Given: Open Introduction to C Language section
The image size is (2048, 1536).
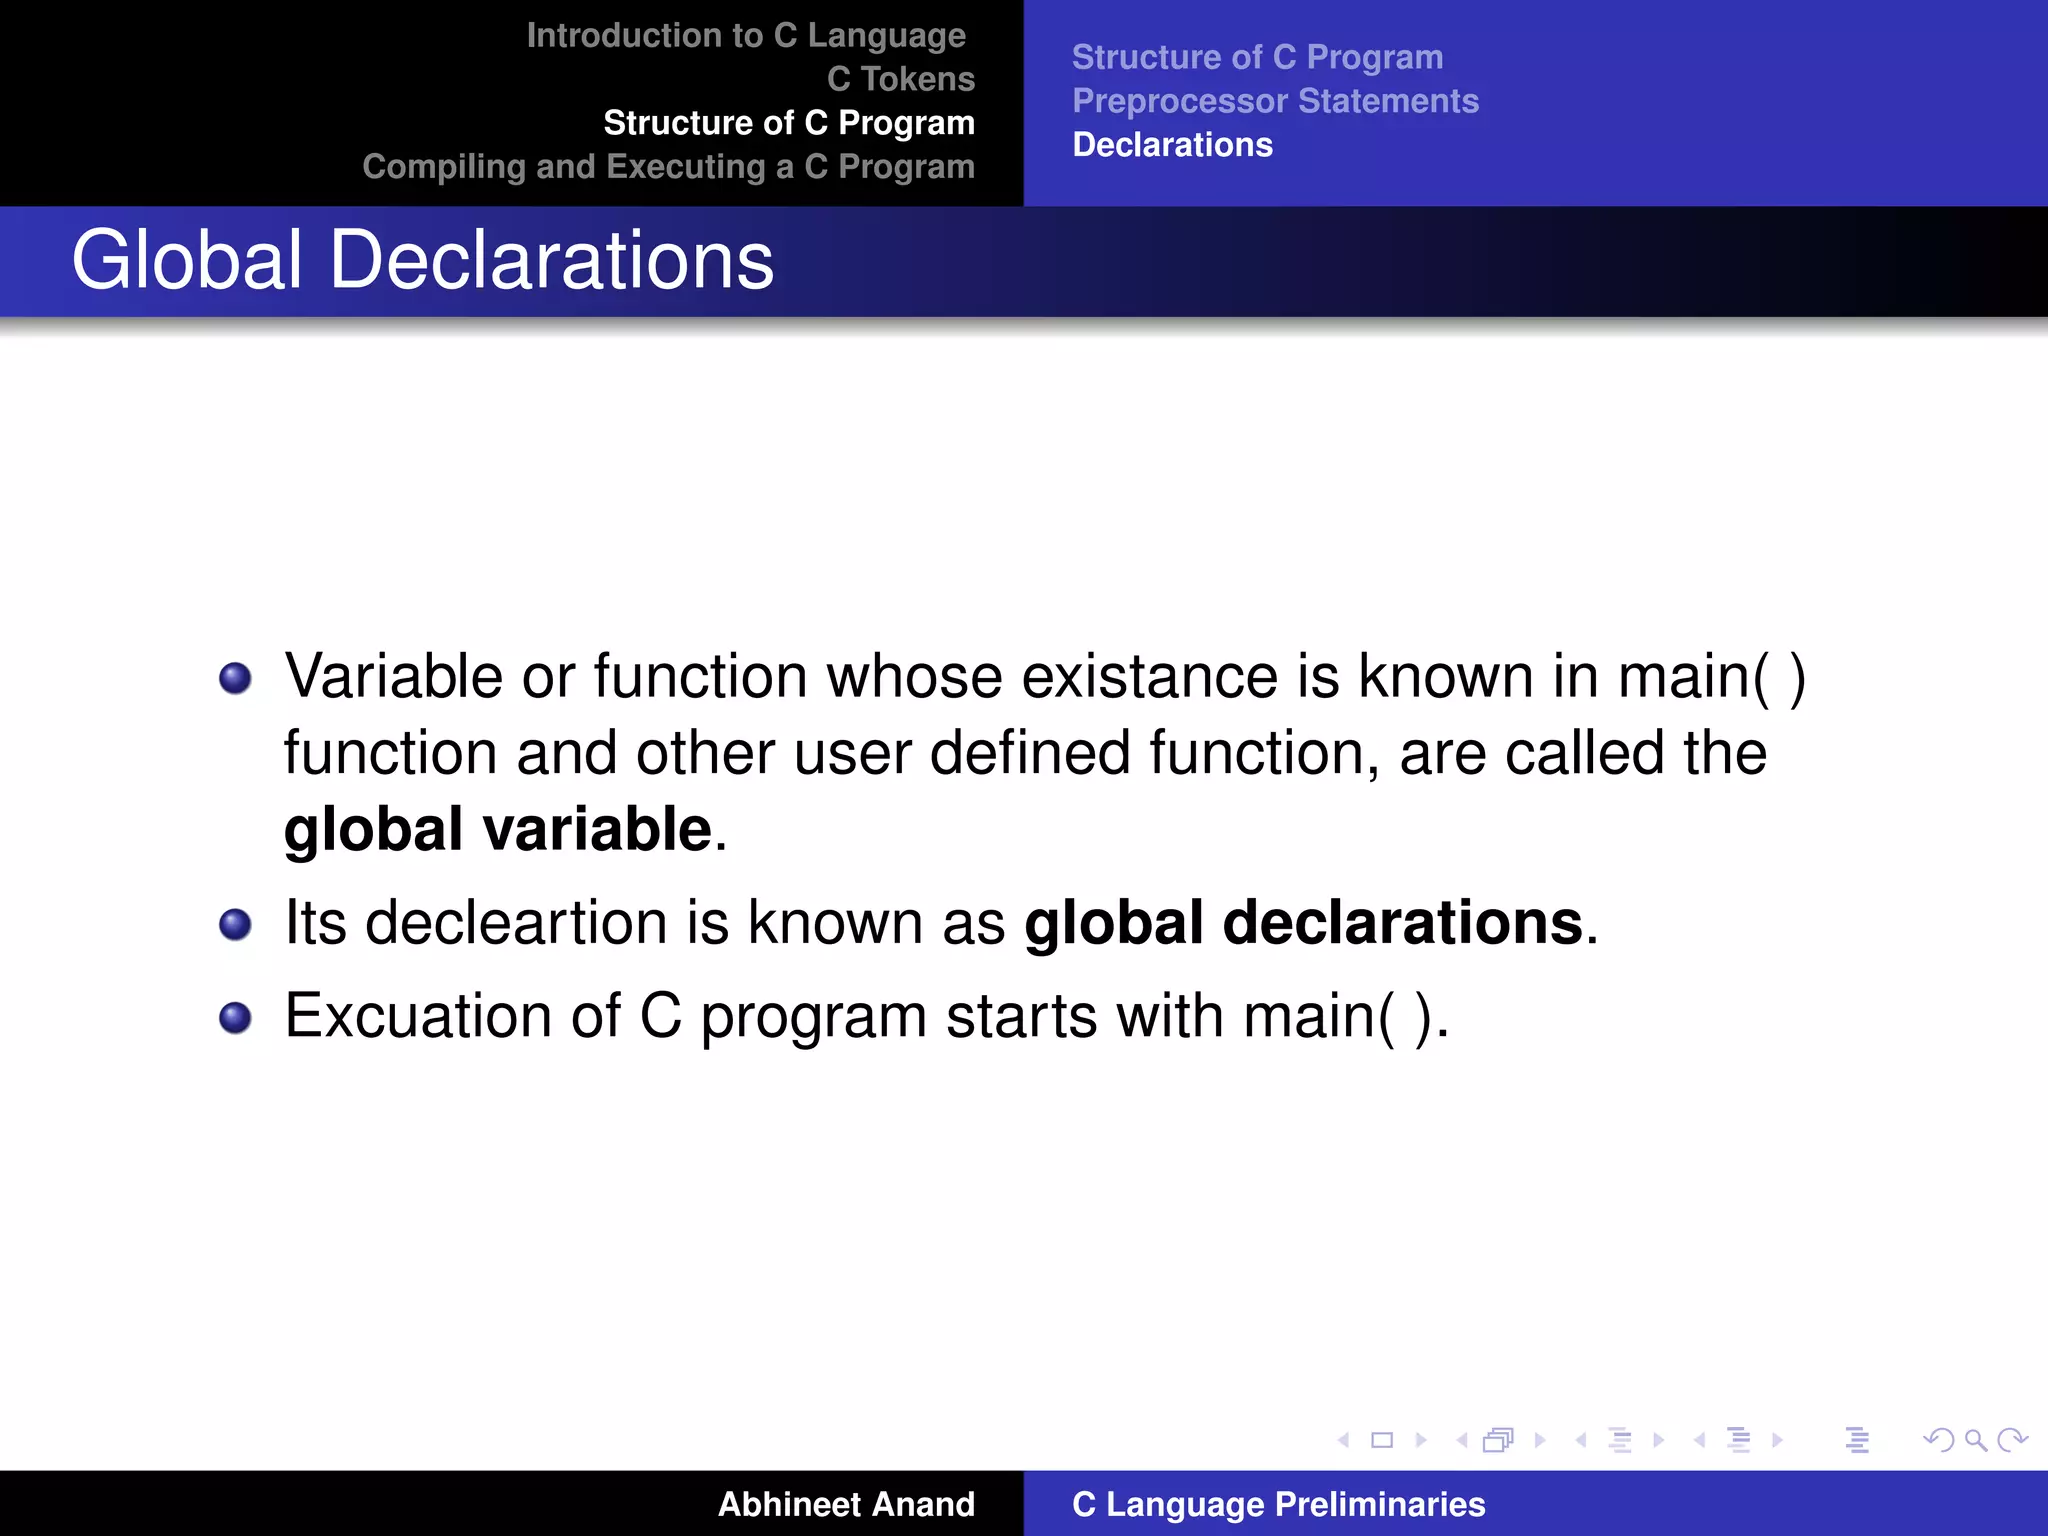Looking at the screenshot, I should (x=746, y=36).
